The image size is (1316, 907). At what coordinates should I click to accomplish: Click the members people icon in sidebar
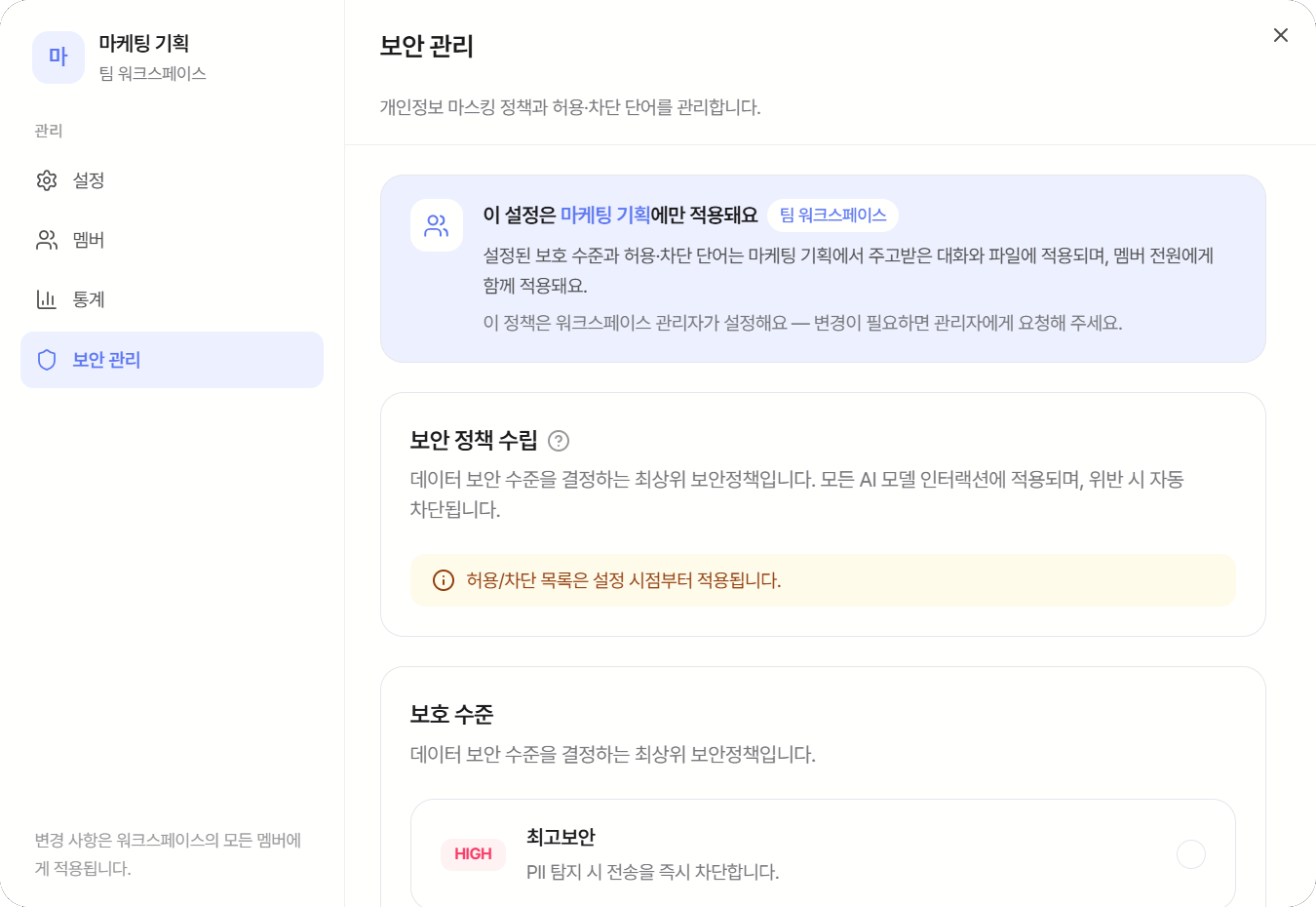click(x=47, y=240)
